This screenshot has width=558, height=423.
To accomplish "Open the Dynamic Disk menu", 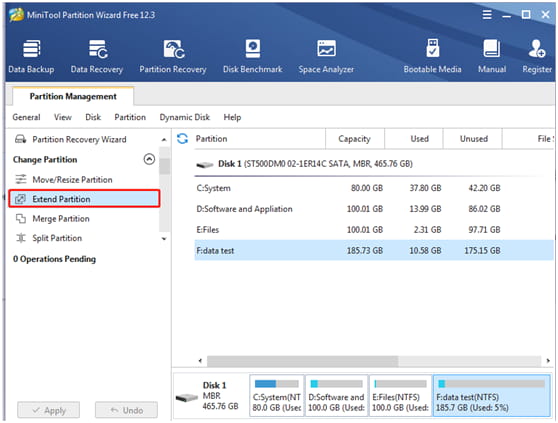I will coord(184,117).
